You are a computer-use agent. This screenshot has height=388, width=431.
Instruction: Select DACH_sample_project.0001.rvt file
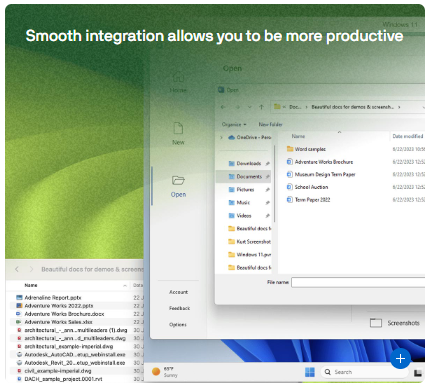59,379
